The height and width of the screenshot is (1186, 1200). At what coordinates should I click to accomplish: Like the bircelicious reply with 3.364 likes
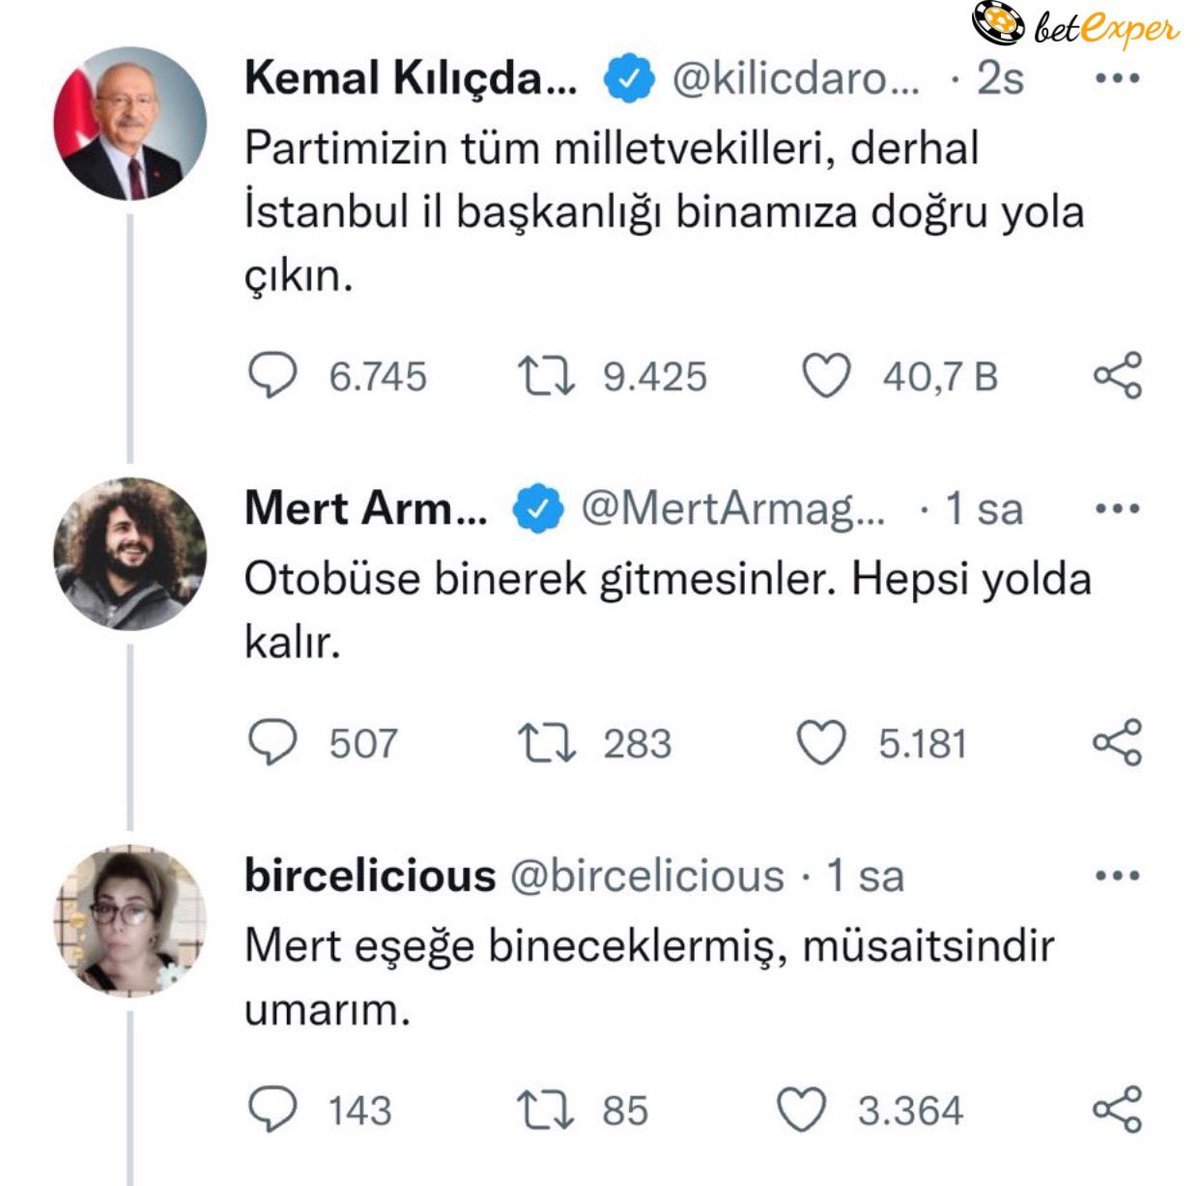(801, 1110)
